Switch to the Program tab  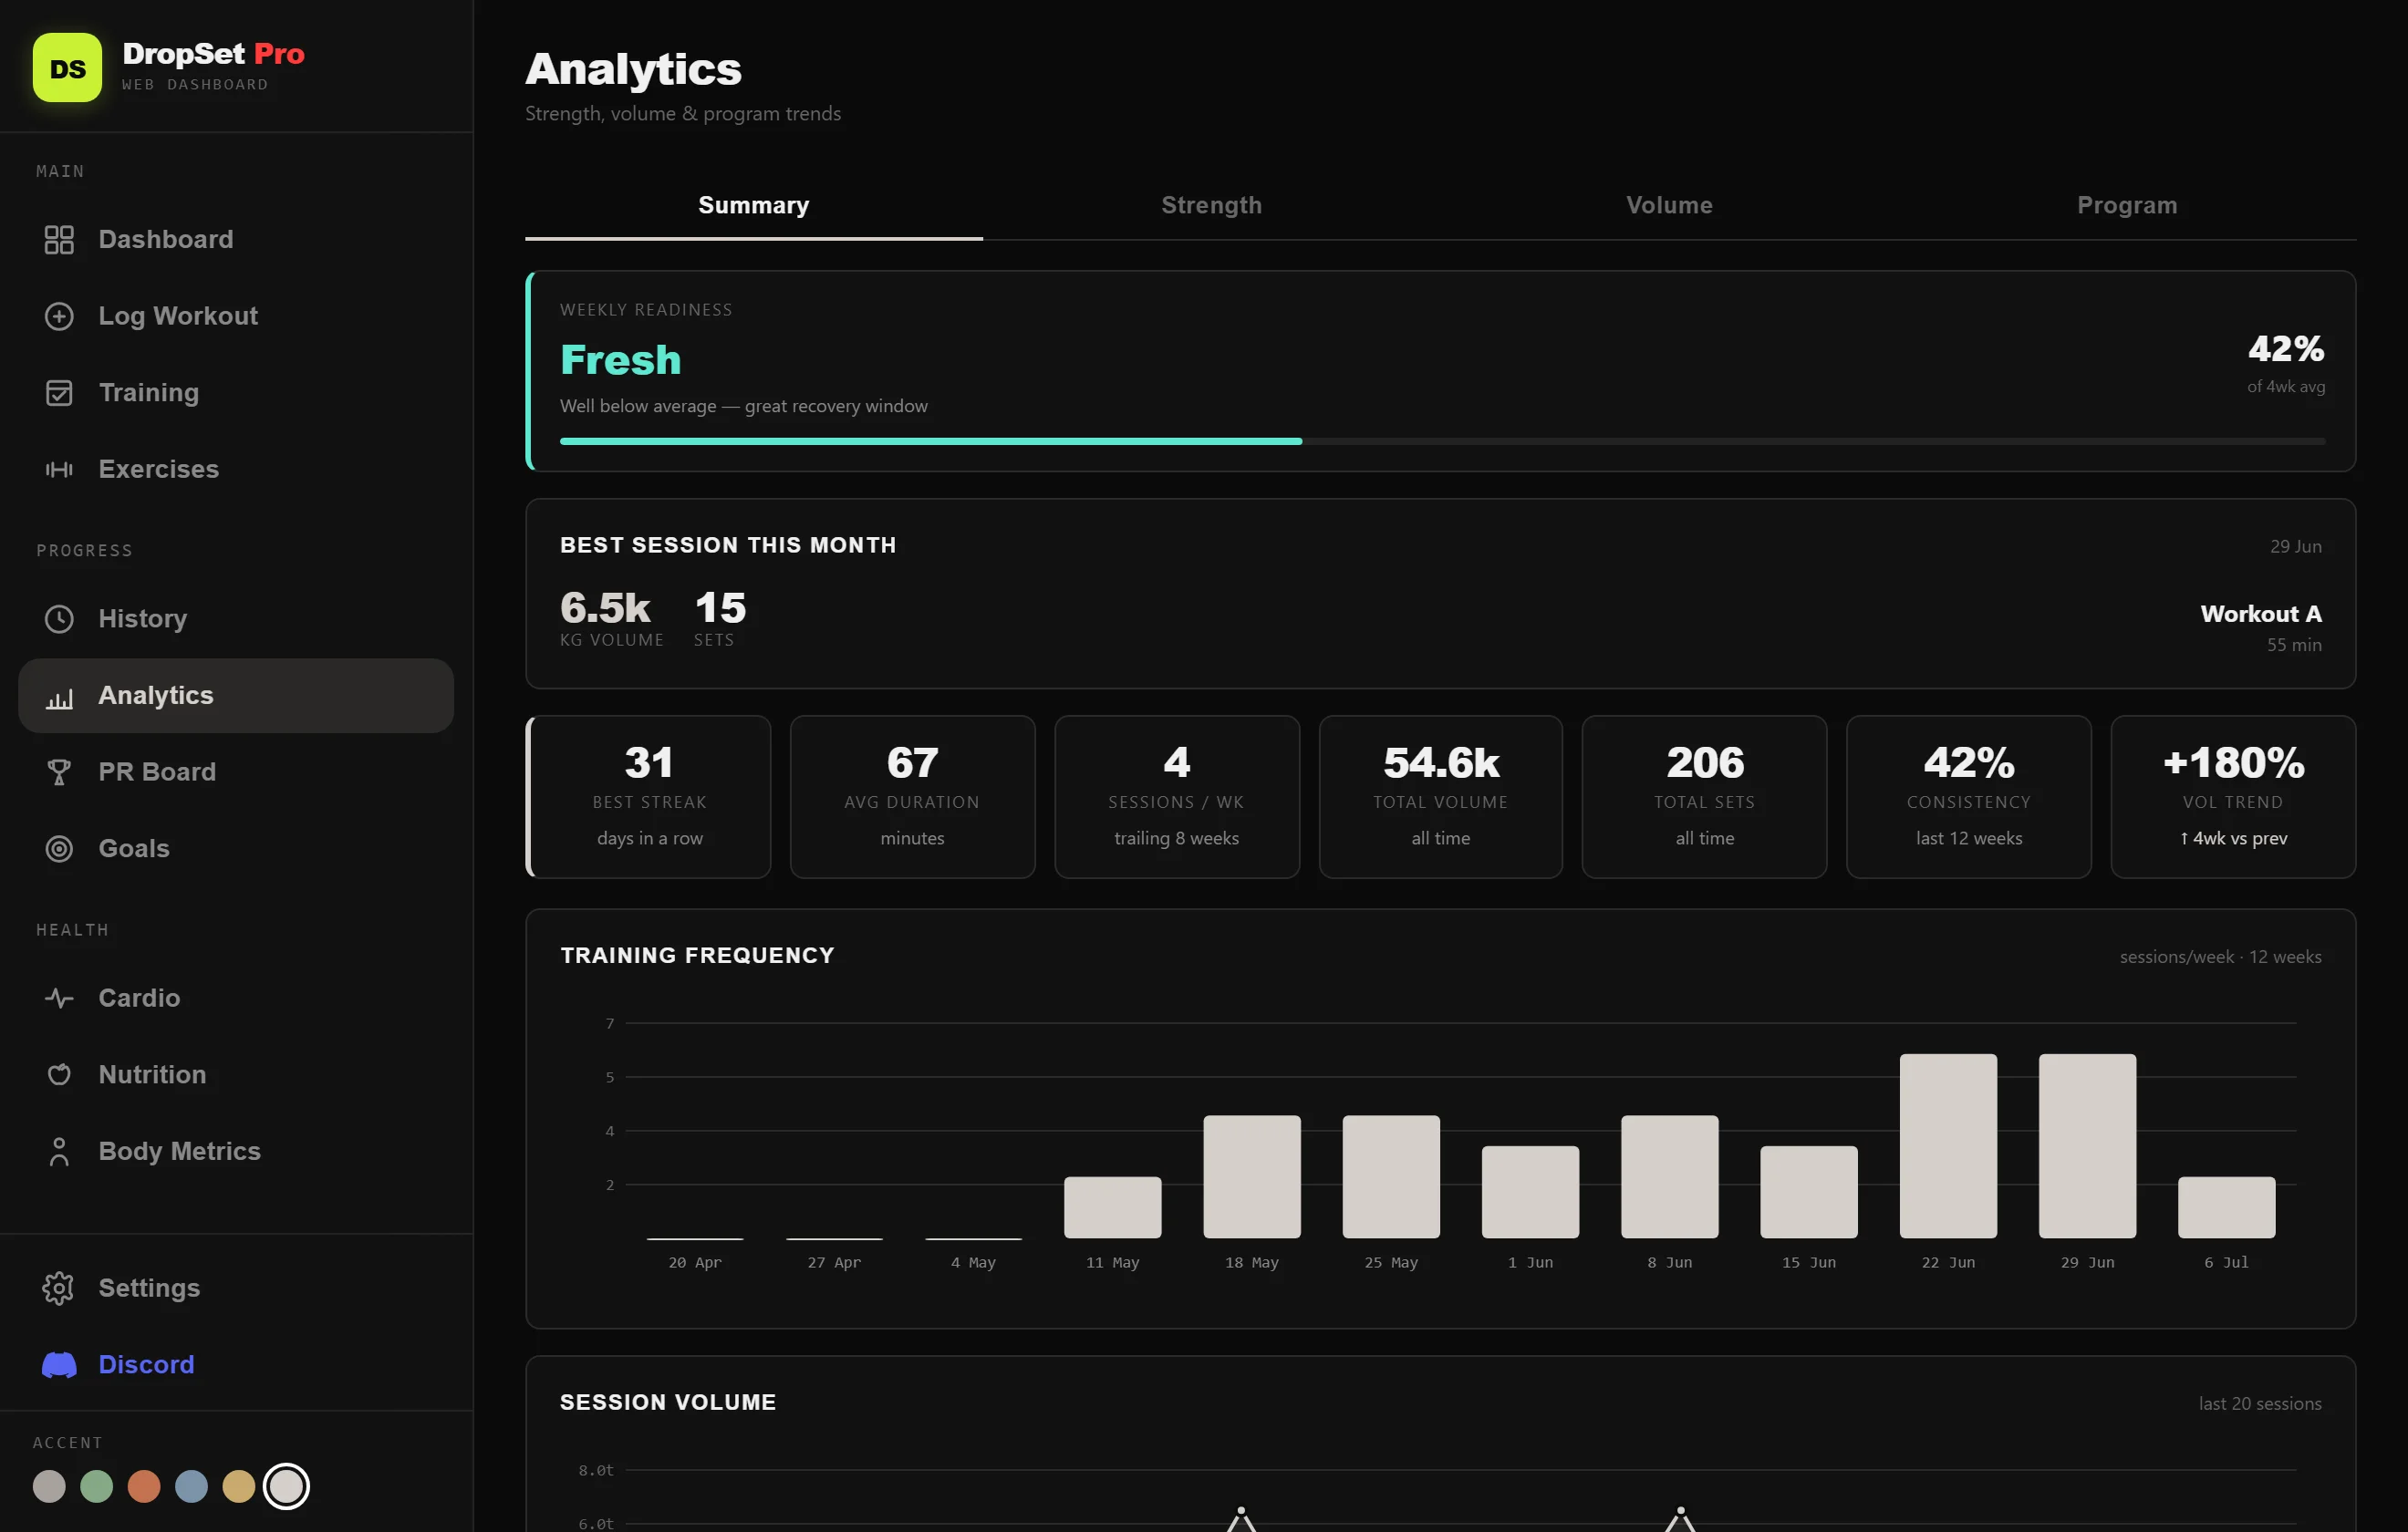(2127, 206)
